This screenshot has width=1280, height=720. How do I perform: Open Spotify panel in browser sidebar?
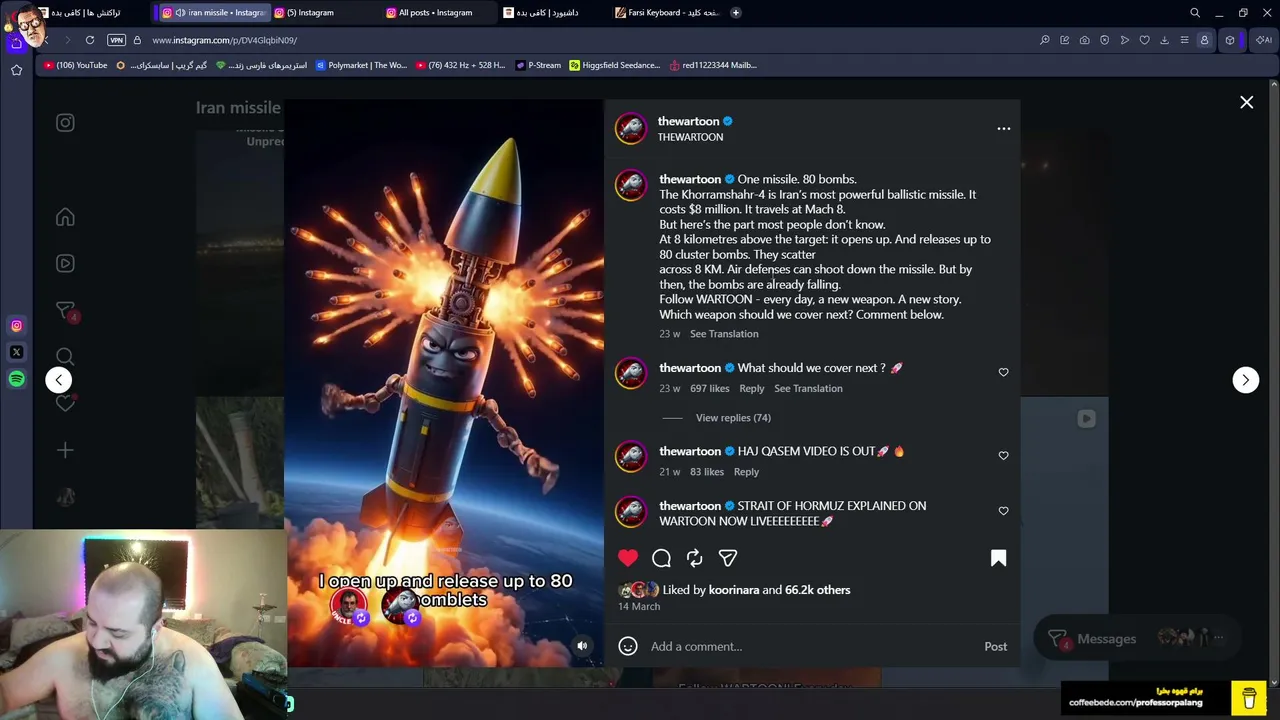click(x=16, y=379)
